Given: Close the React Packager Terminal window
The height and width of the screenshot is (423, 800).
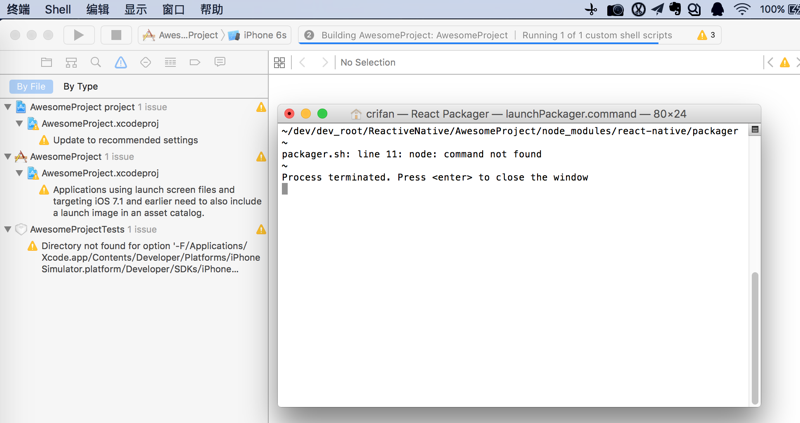Looking at the screenshot, I should (x=289, y=113).
